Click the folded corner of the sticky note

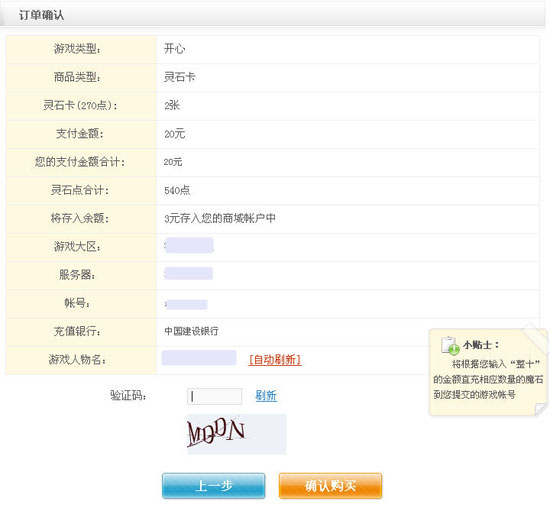tap(541, 409)
